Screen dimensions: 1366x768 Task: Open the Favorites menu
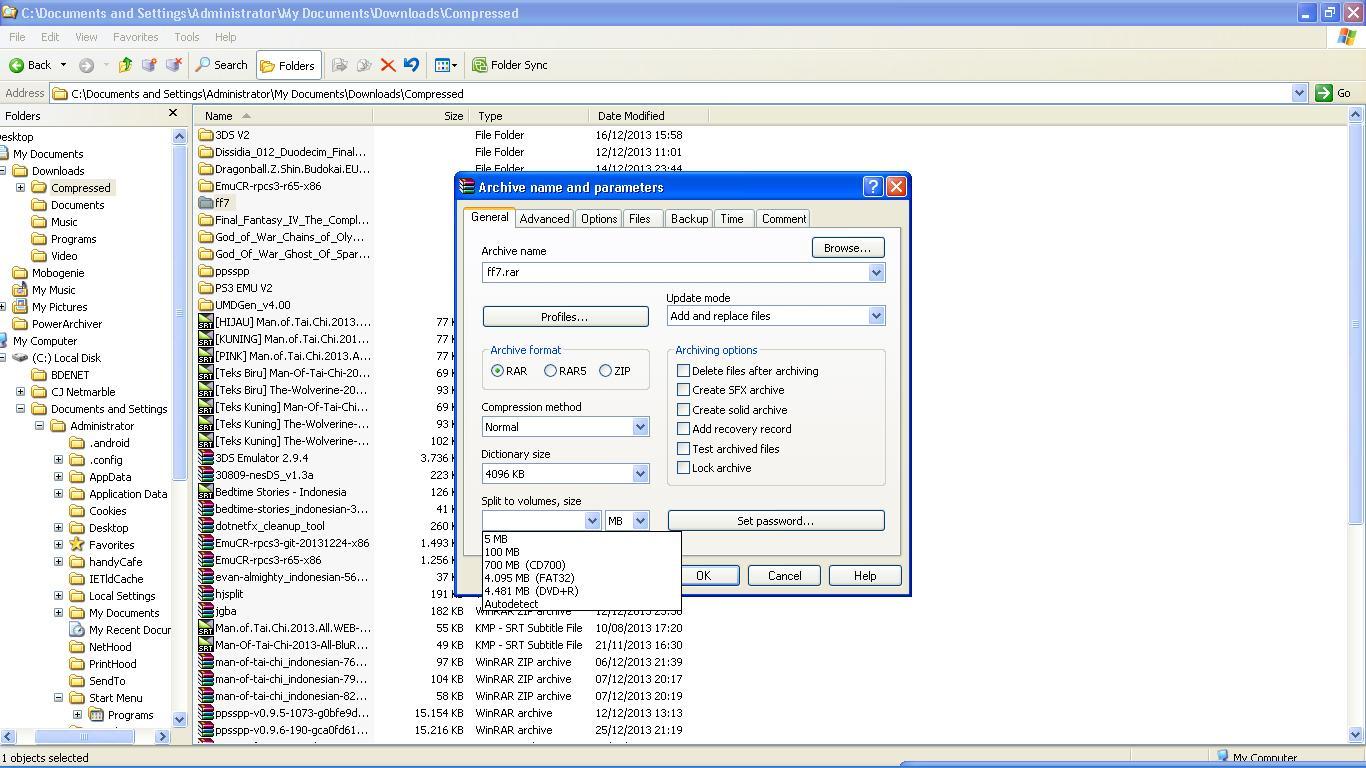tap(135, 37)
